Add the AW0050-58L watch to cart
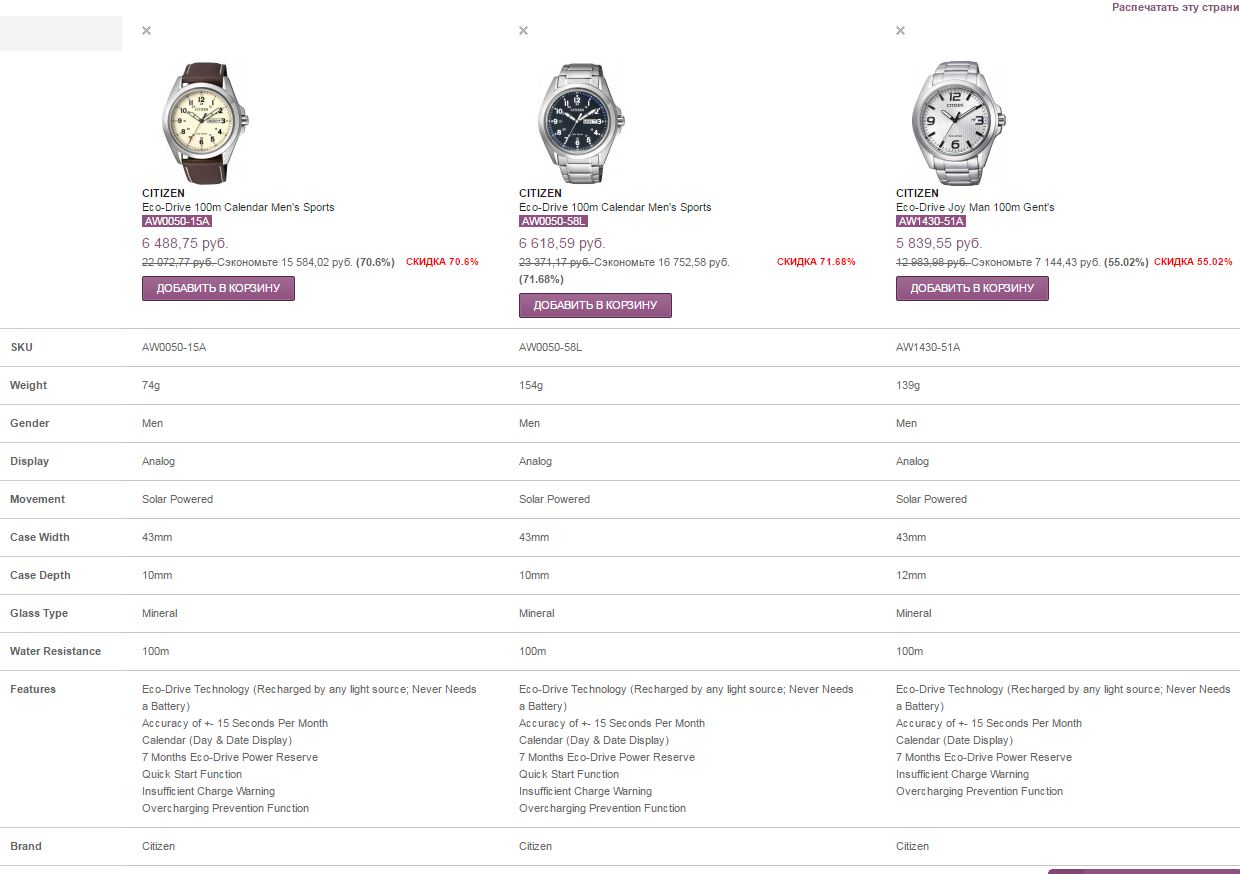 595,305
